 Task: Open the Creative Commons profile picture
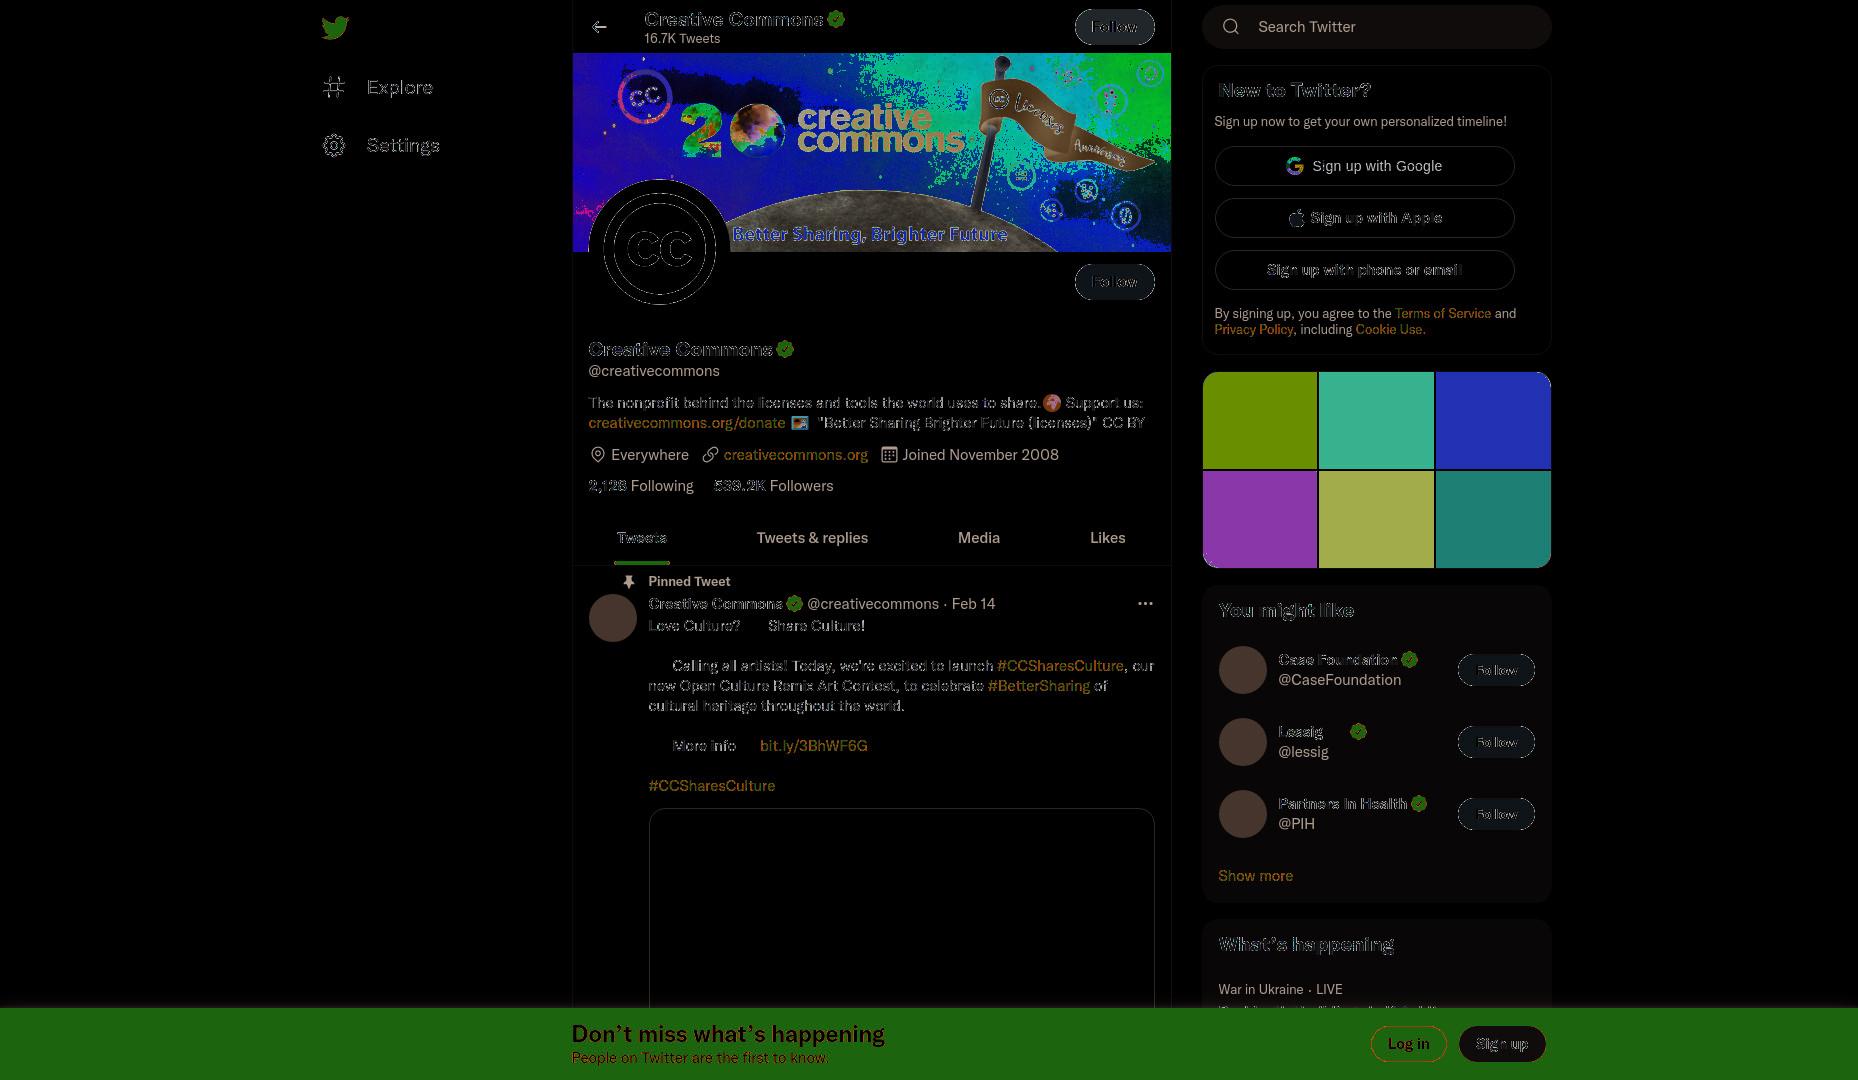(659, 248)
